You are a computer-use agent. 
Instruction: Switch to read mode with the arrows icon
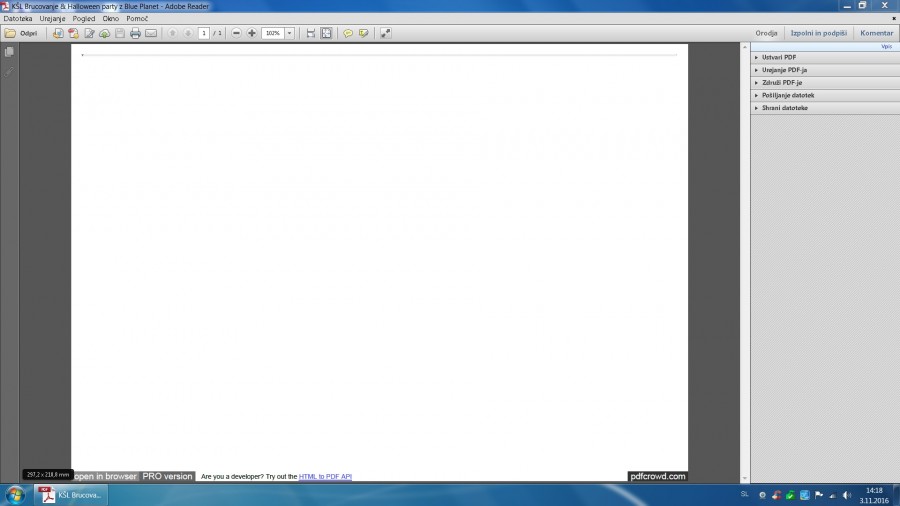[x=386, y=33]
